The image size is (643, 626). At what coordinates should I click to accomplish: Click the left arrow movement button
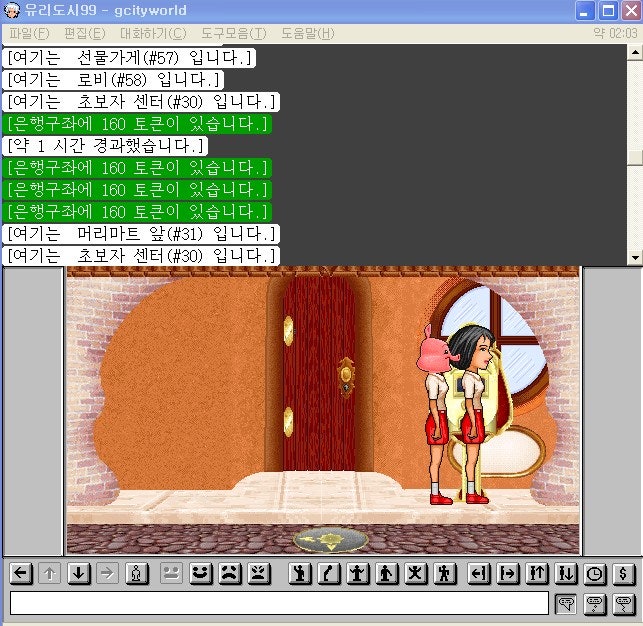pyautogui.click(x=21, y=574)
